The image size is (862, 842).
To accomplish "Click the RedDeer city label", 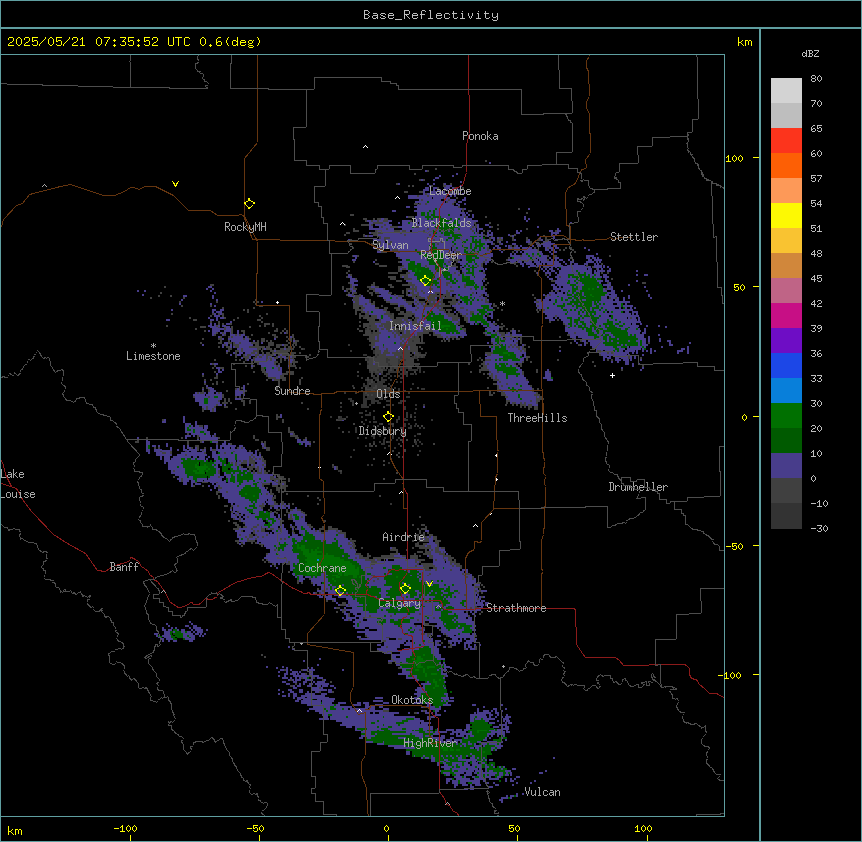I will pos(441,255).
